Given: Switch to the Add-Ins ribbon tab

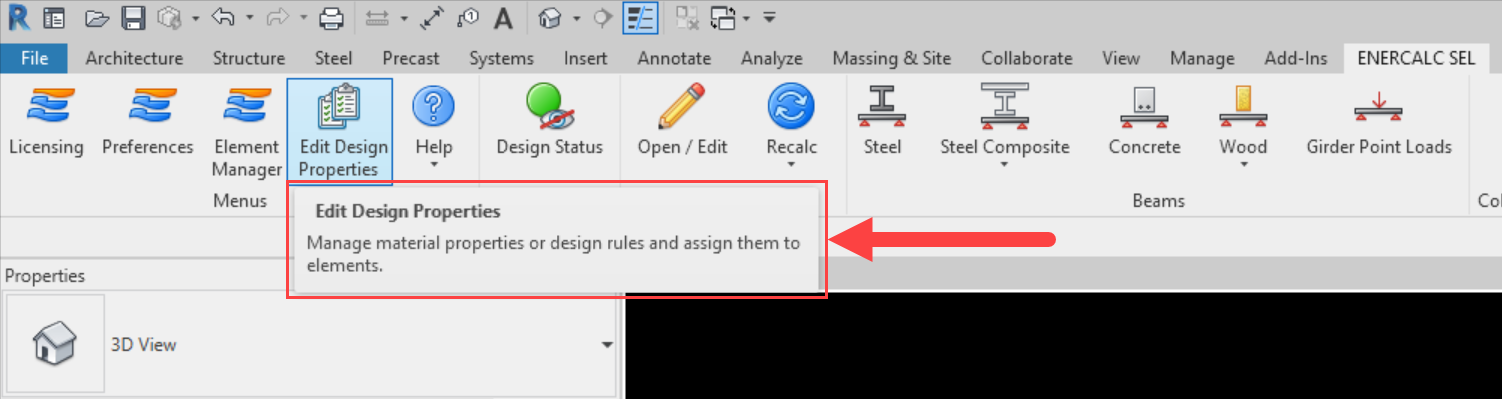Looking at the screenshot, I should click(x=1296, y=58).
